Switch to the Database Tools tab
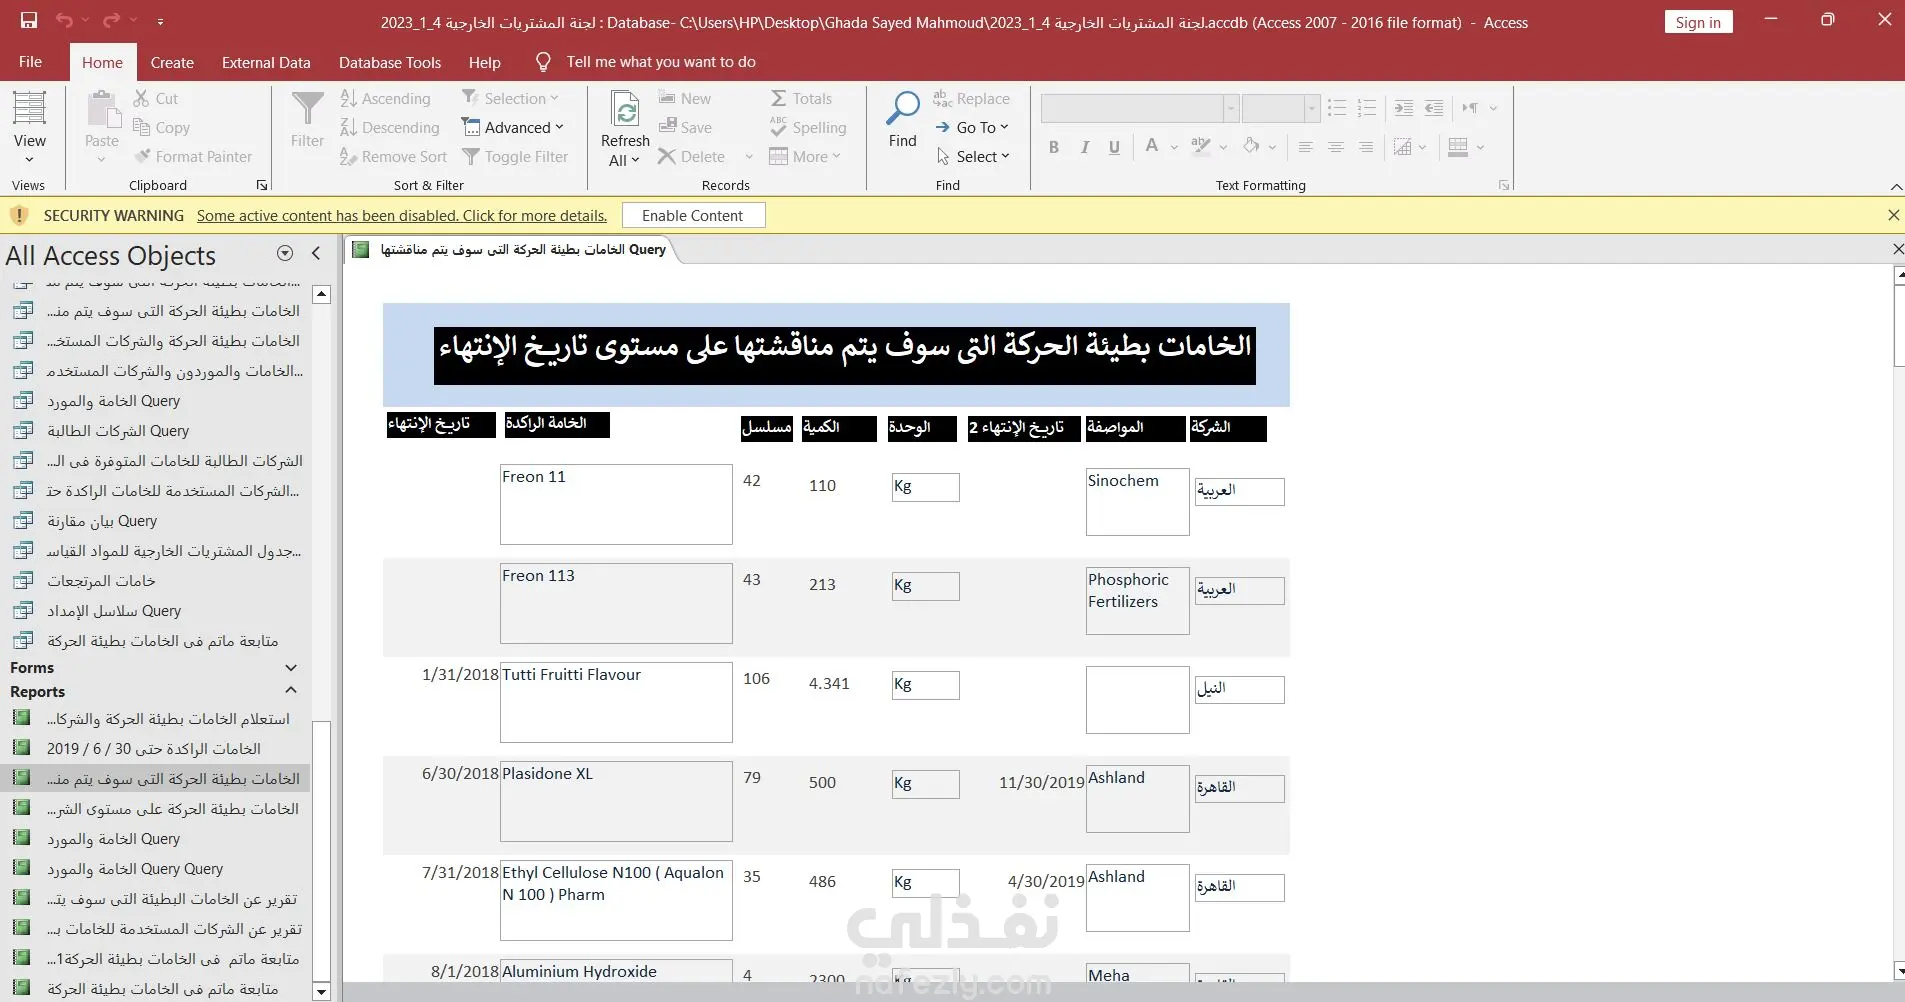 [390, 62]
